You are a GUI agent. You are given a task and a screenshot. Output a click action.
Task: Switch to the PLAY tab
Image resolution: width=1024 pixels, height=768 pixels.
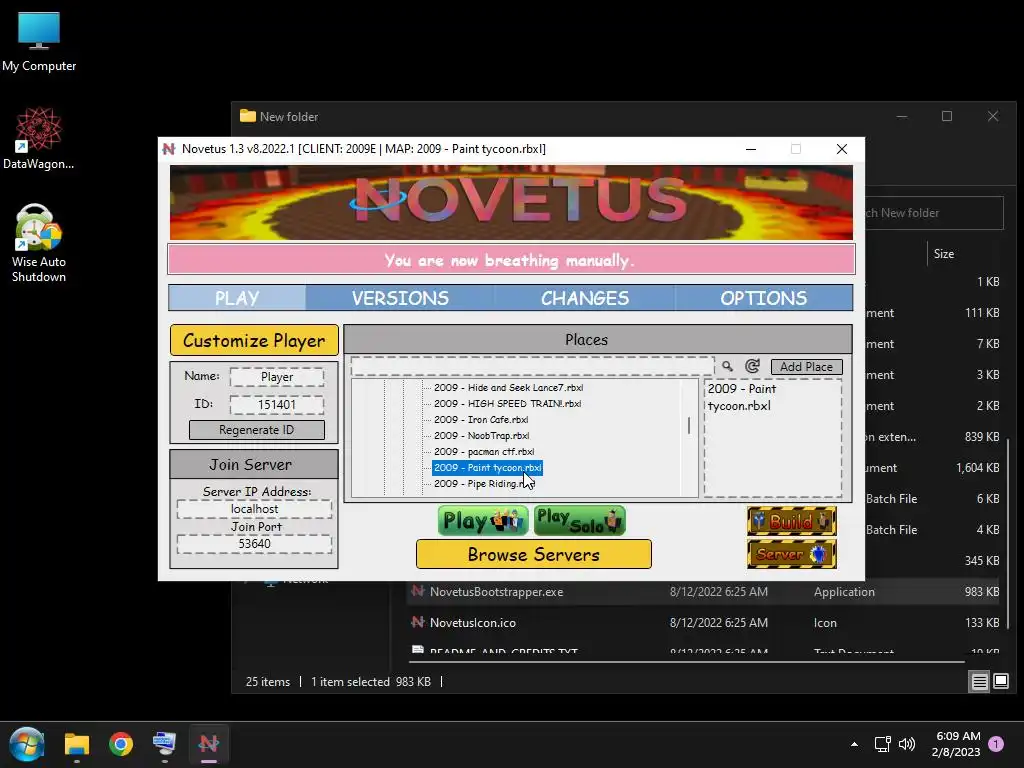[237, 298]
